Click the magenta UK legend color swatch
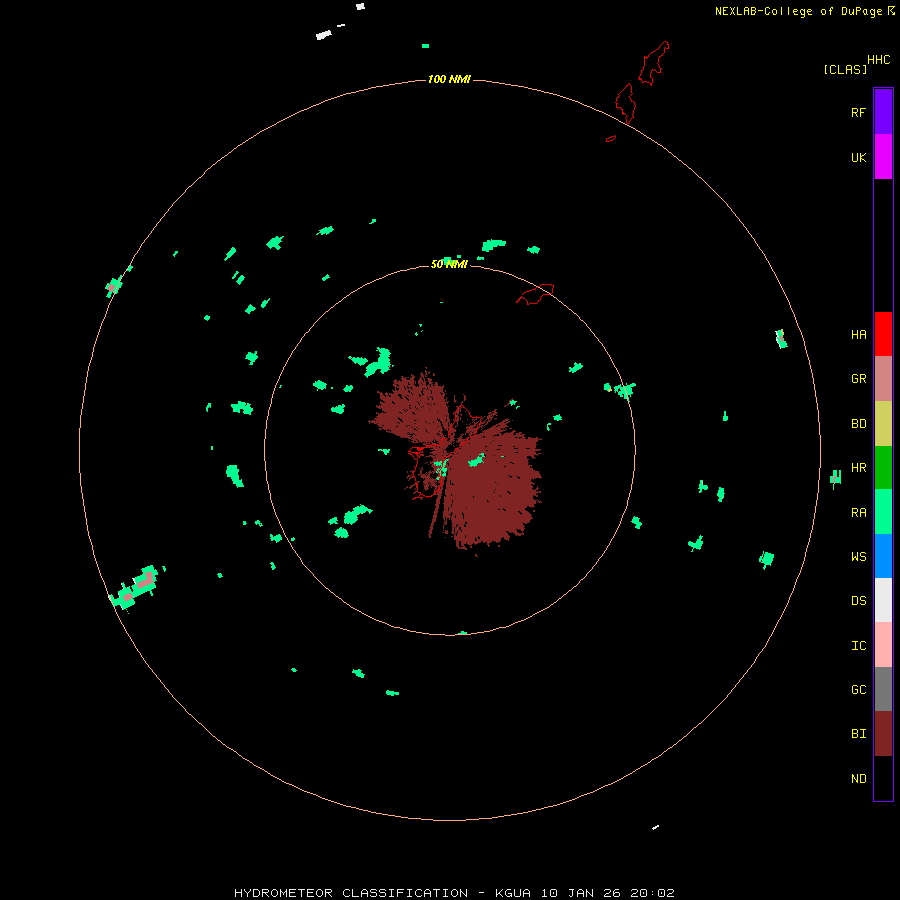Screen dimensions: 900x900 [883, 157]
